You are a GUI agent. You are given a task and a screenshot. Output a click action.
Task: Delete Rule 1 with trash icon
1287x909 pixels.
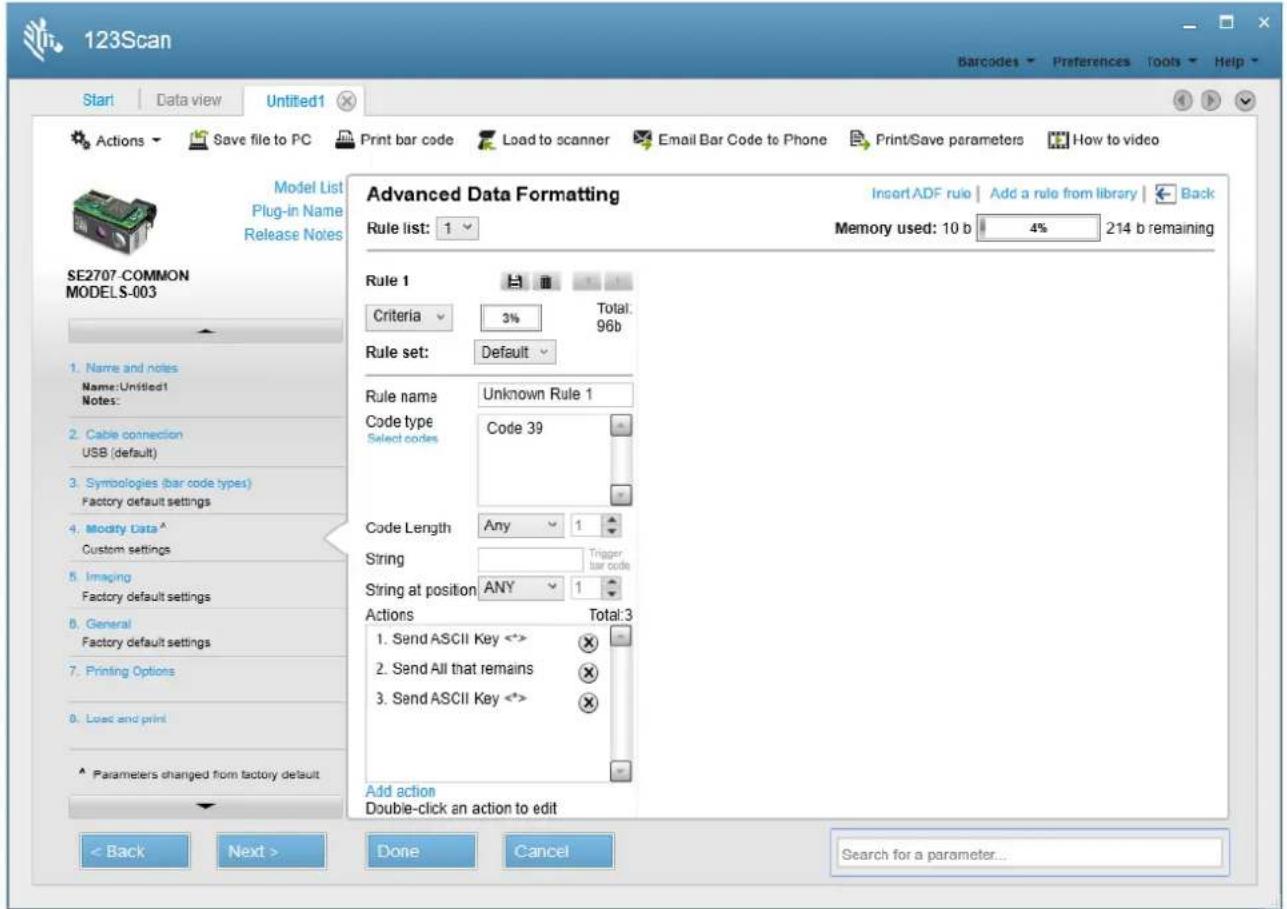pos(544,283)
